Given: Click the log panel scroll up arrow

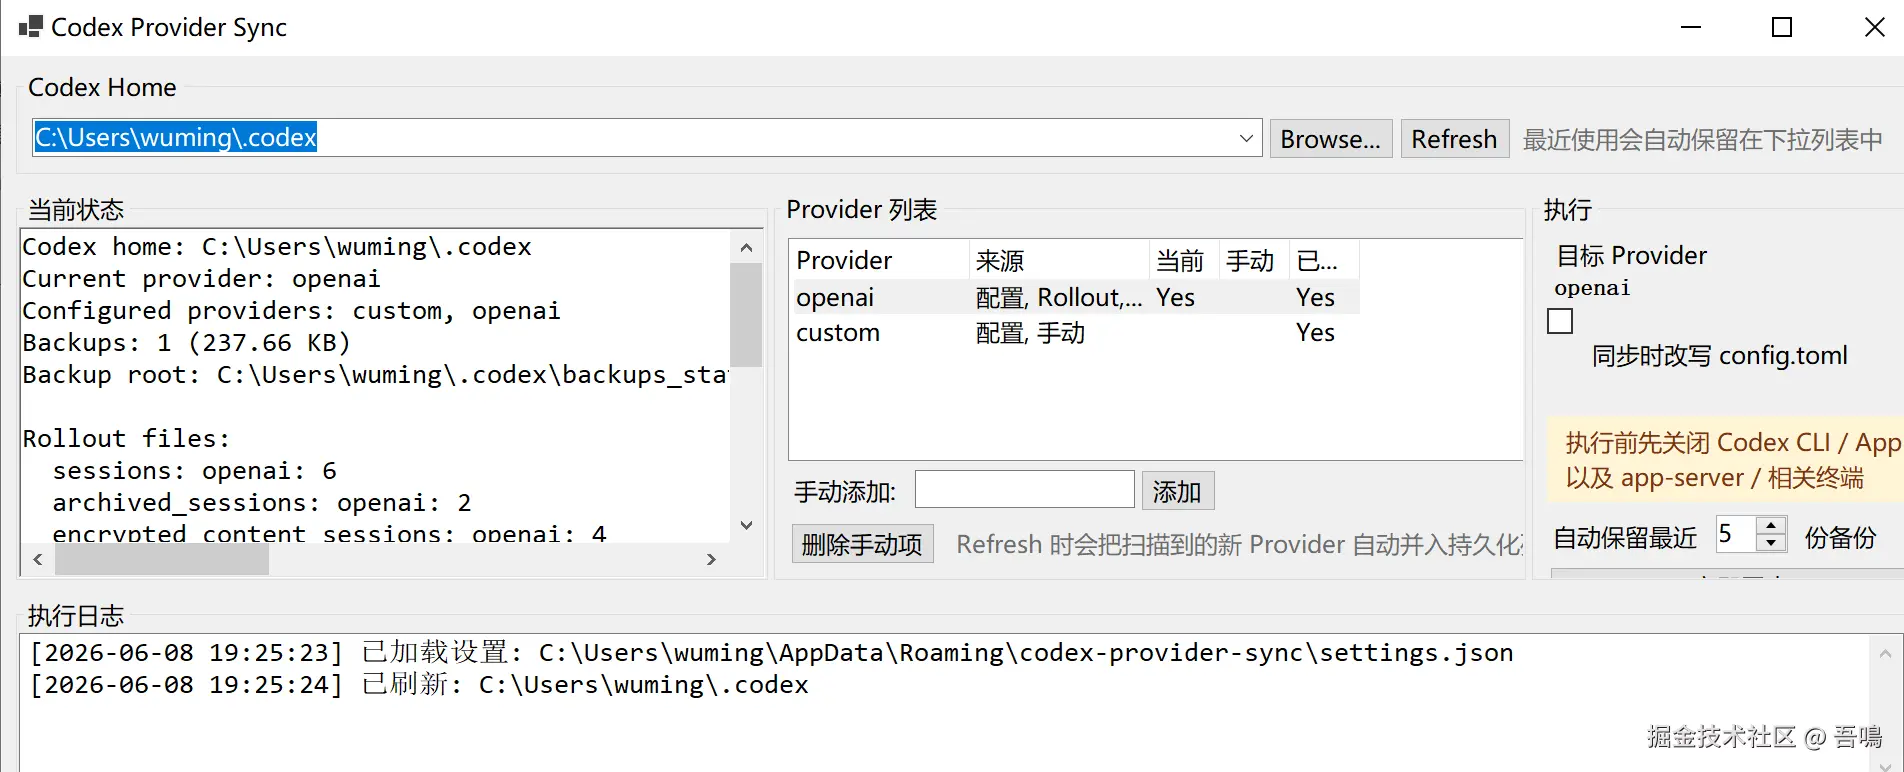Looking at the screenshot, I should [1885, 654].
